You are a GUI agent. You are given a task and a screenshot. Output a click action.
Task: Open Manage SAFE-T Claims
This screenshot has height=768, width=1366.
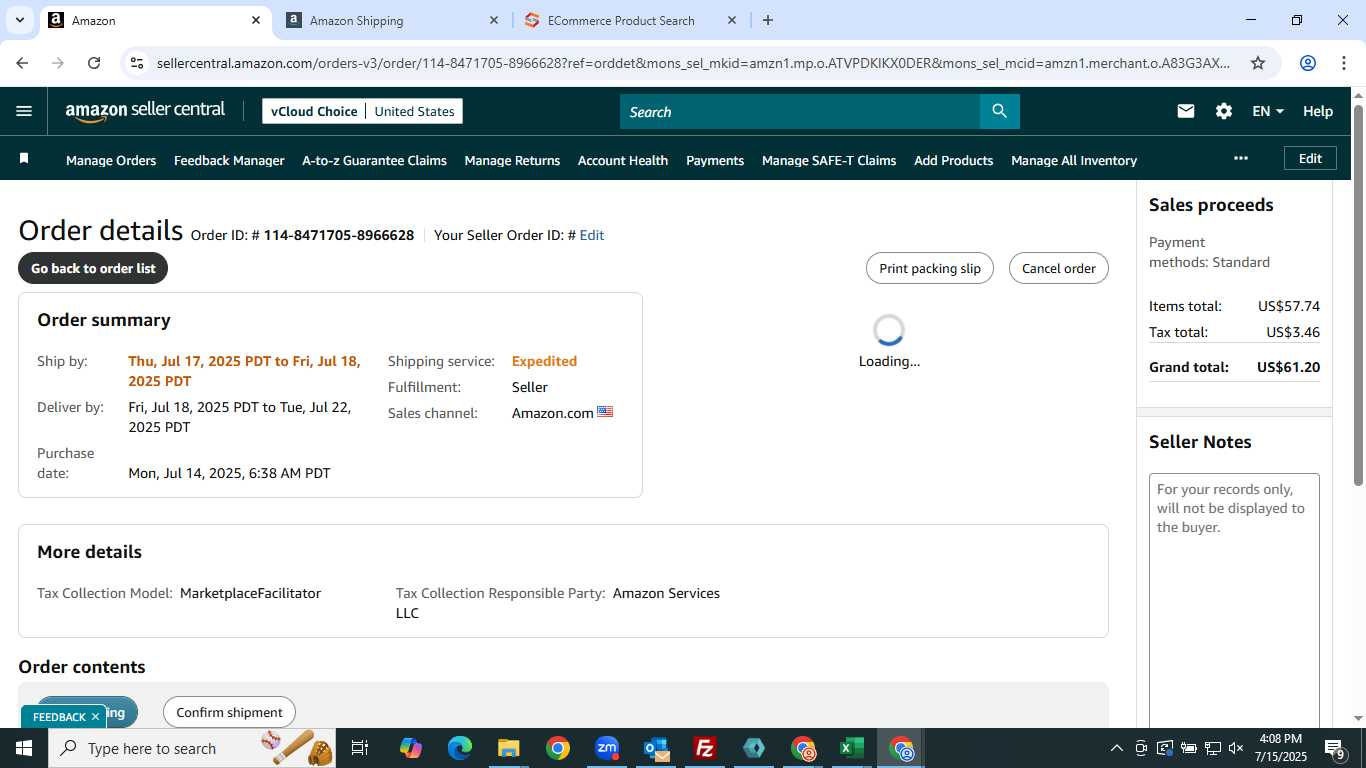(x=829, y=160)
